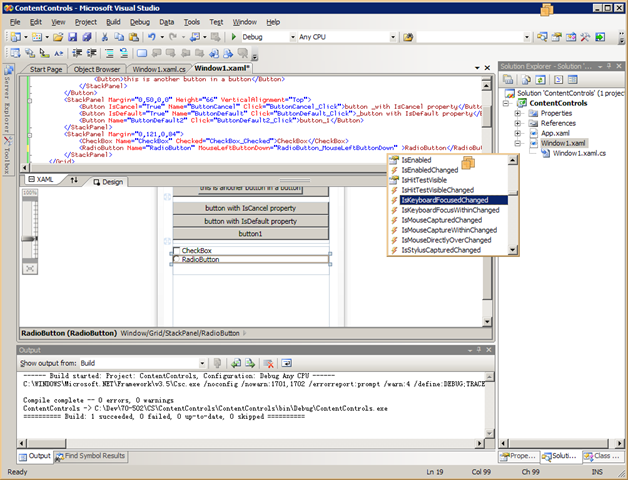Toggle auto-hide pin on Output panel
628x480 pixels.
(479, 350)
